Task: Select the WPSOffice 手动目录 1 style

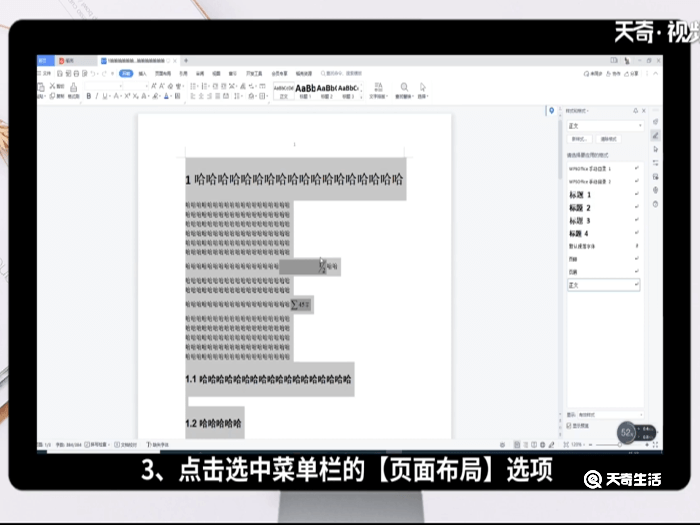Action: coord(604,169)
